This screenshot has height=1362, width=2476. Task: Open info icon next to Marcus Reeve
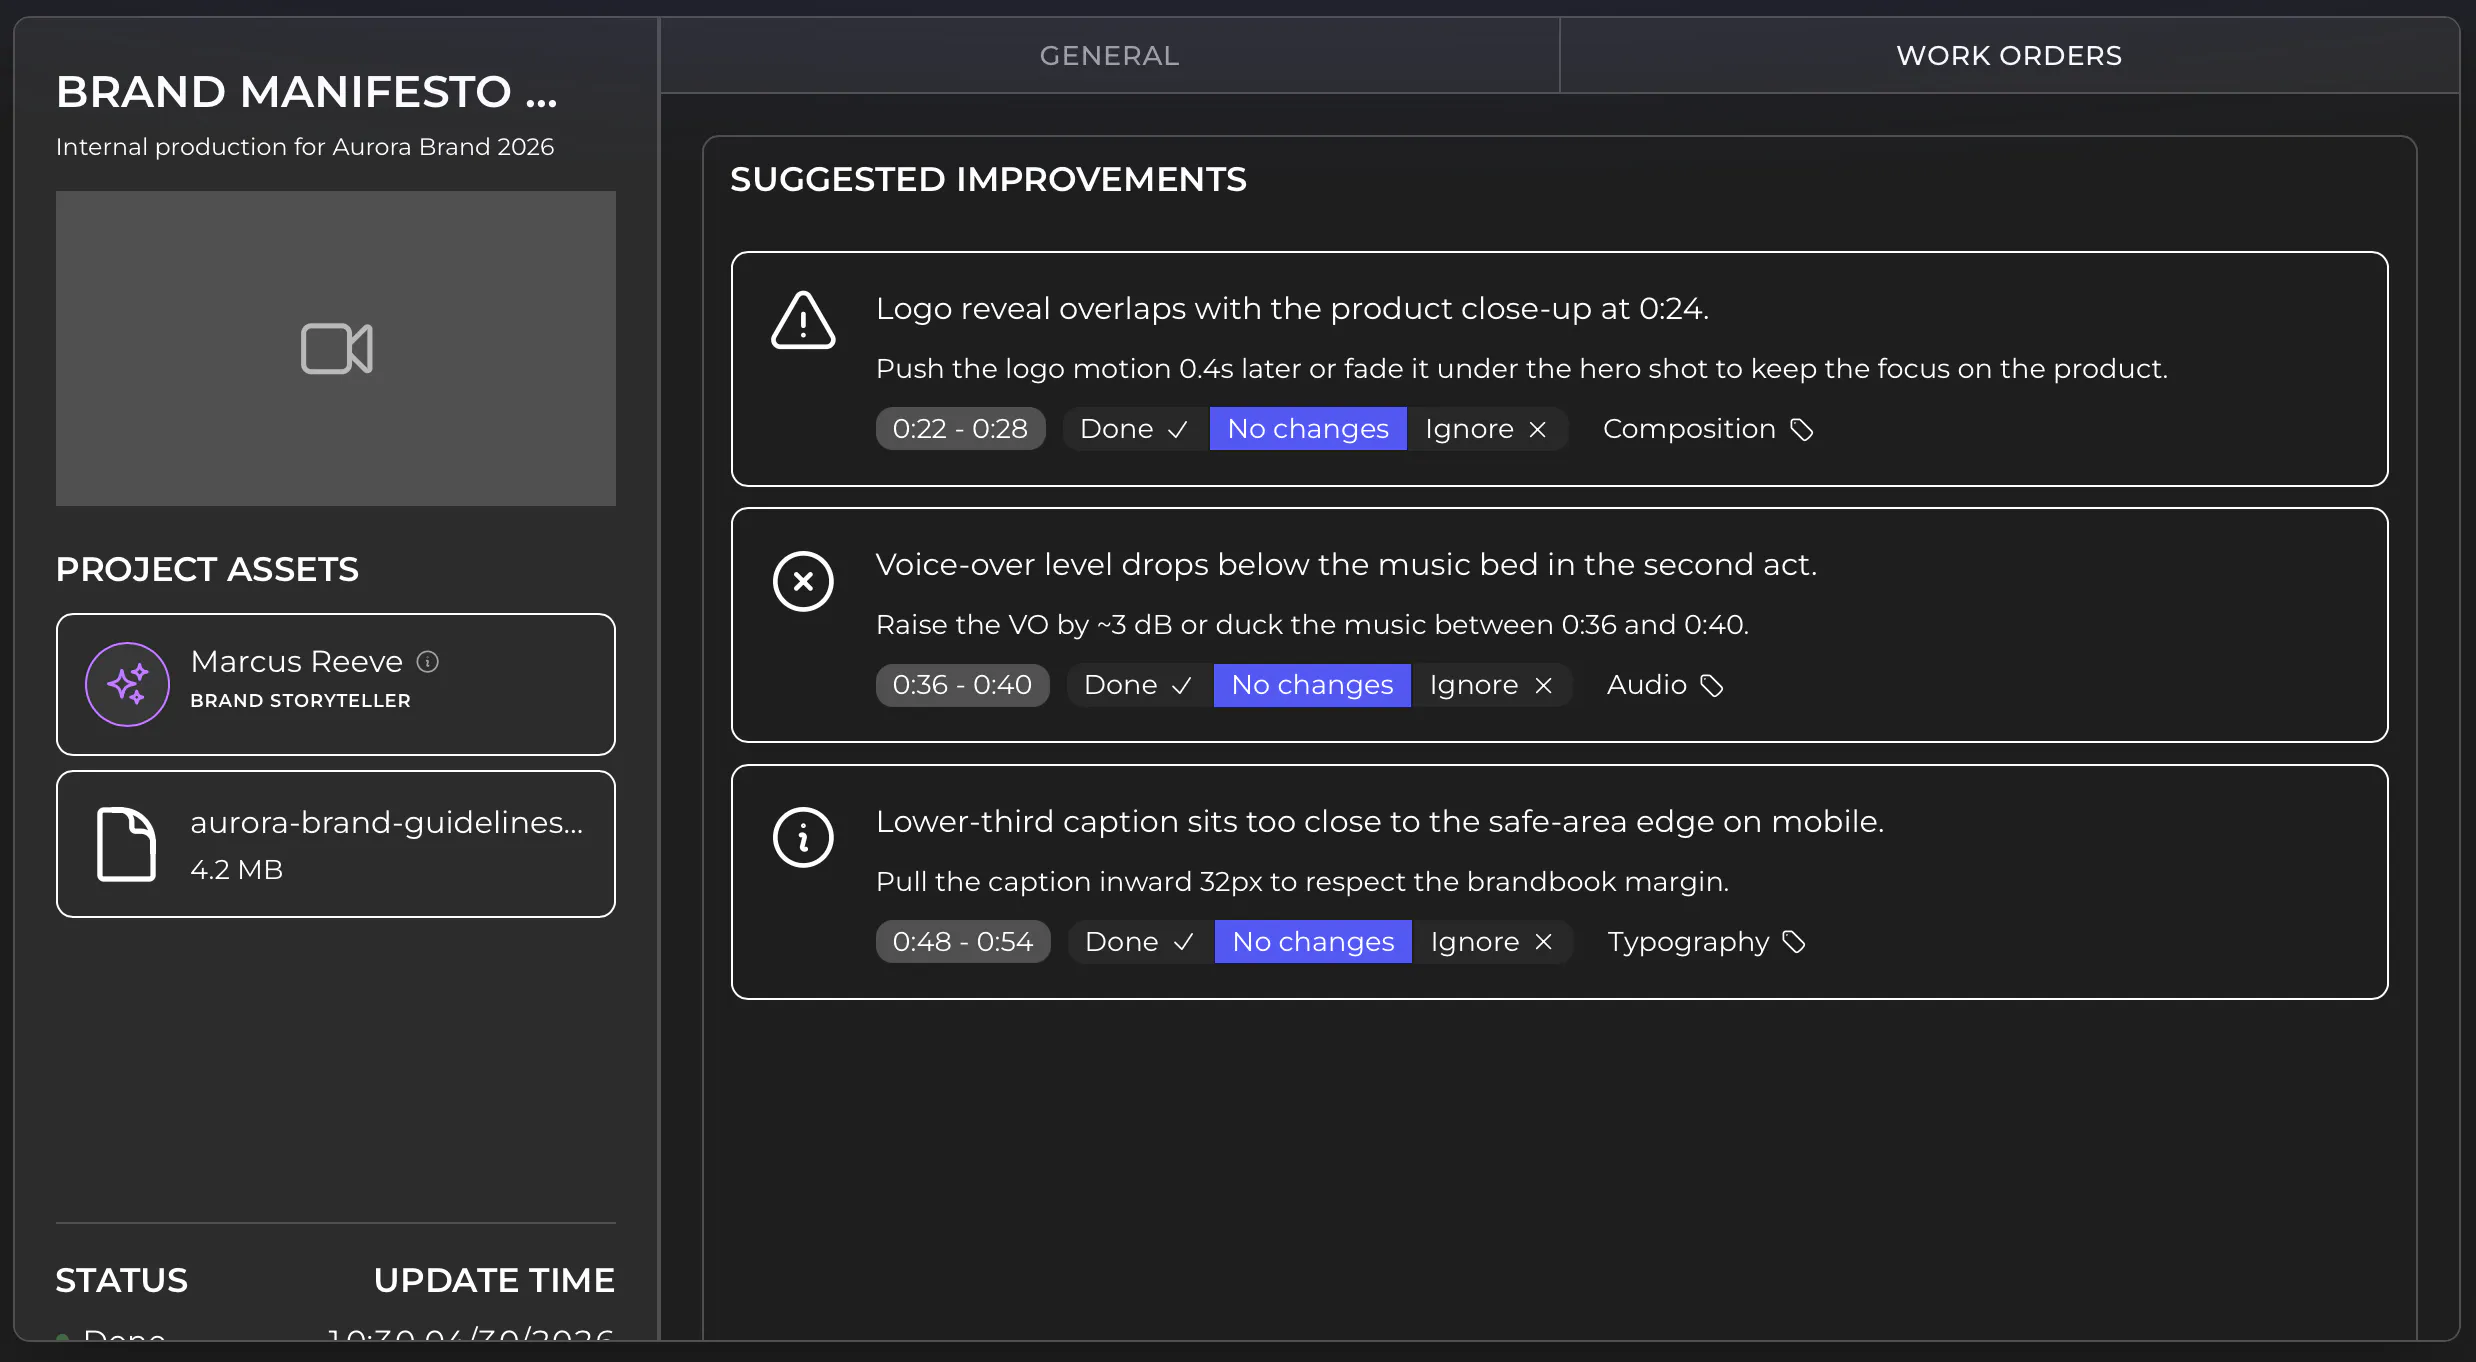pyautogui.click(x=428, y=662)
